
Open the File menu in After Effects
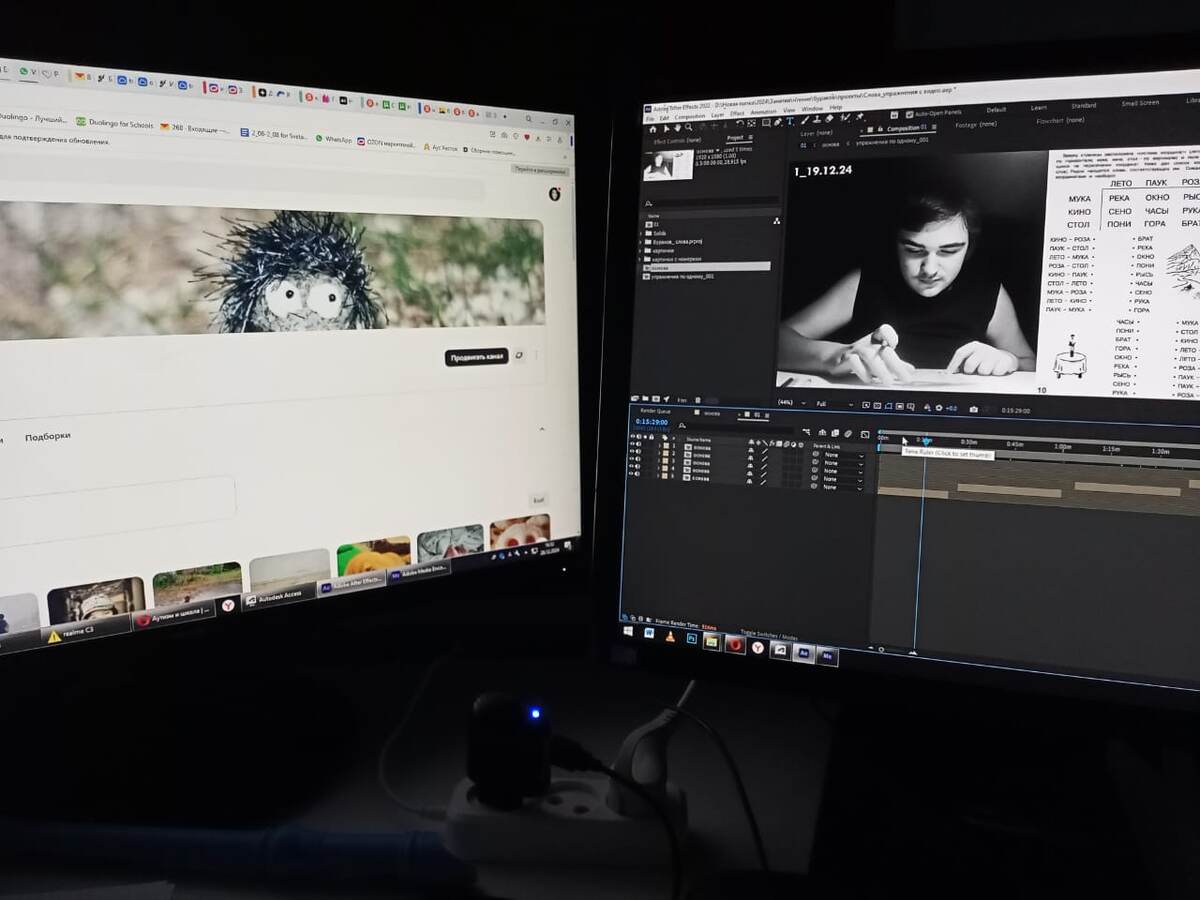[650, 118]
